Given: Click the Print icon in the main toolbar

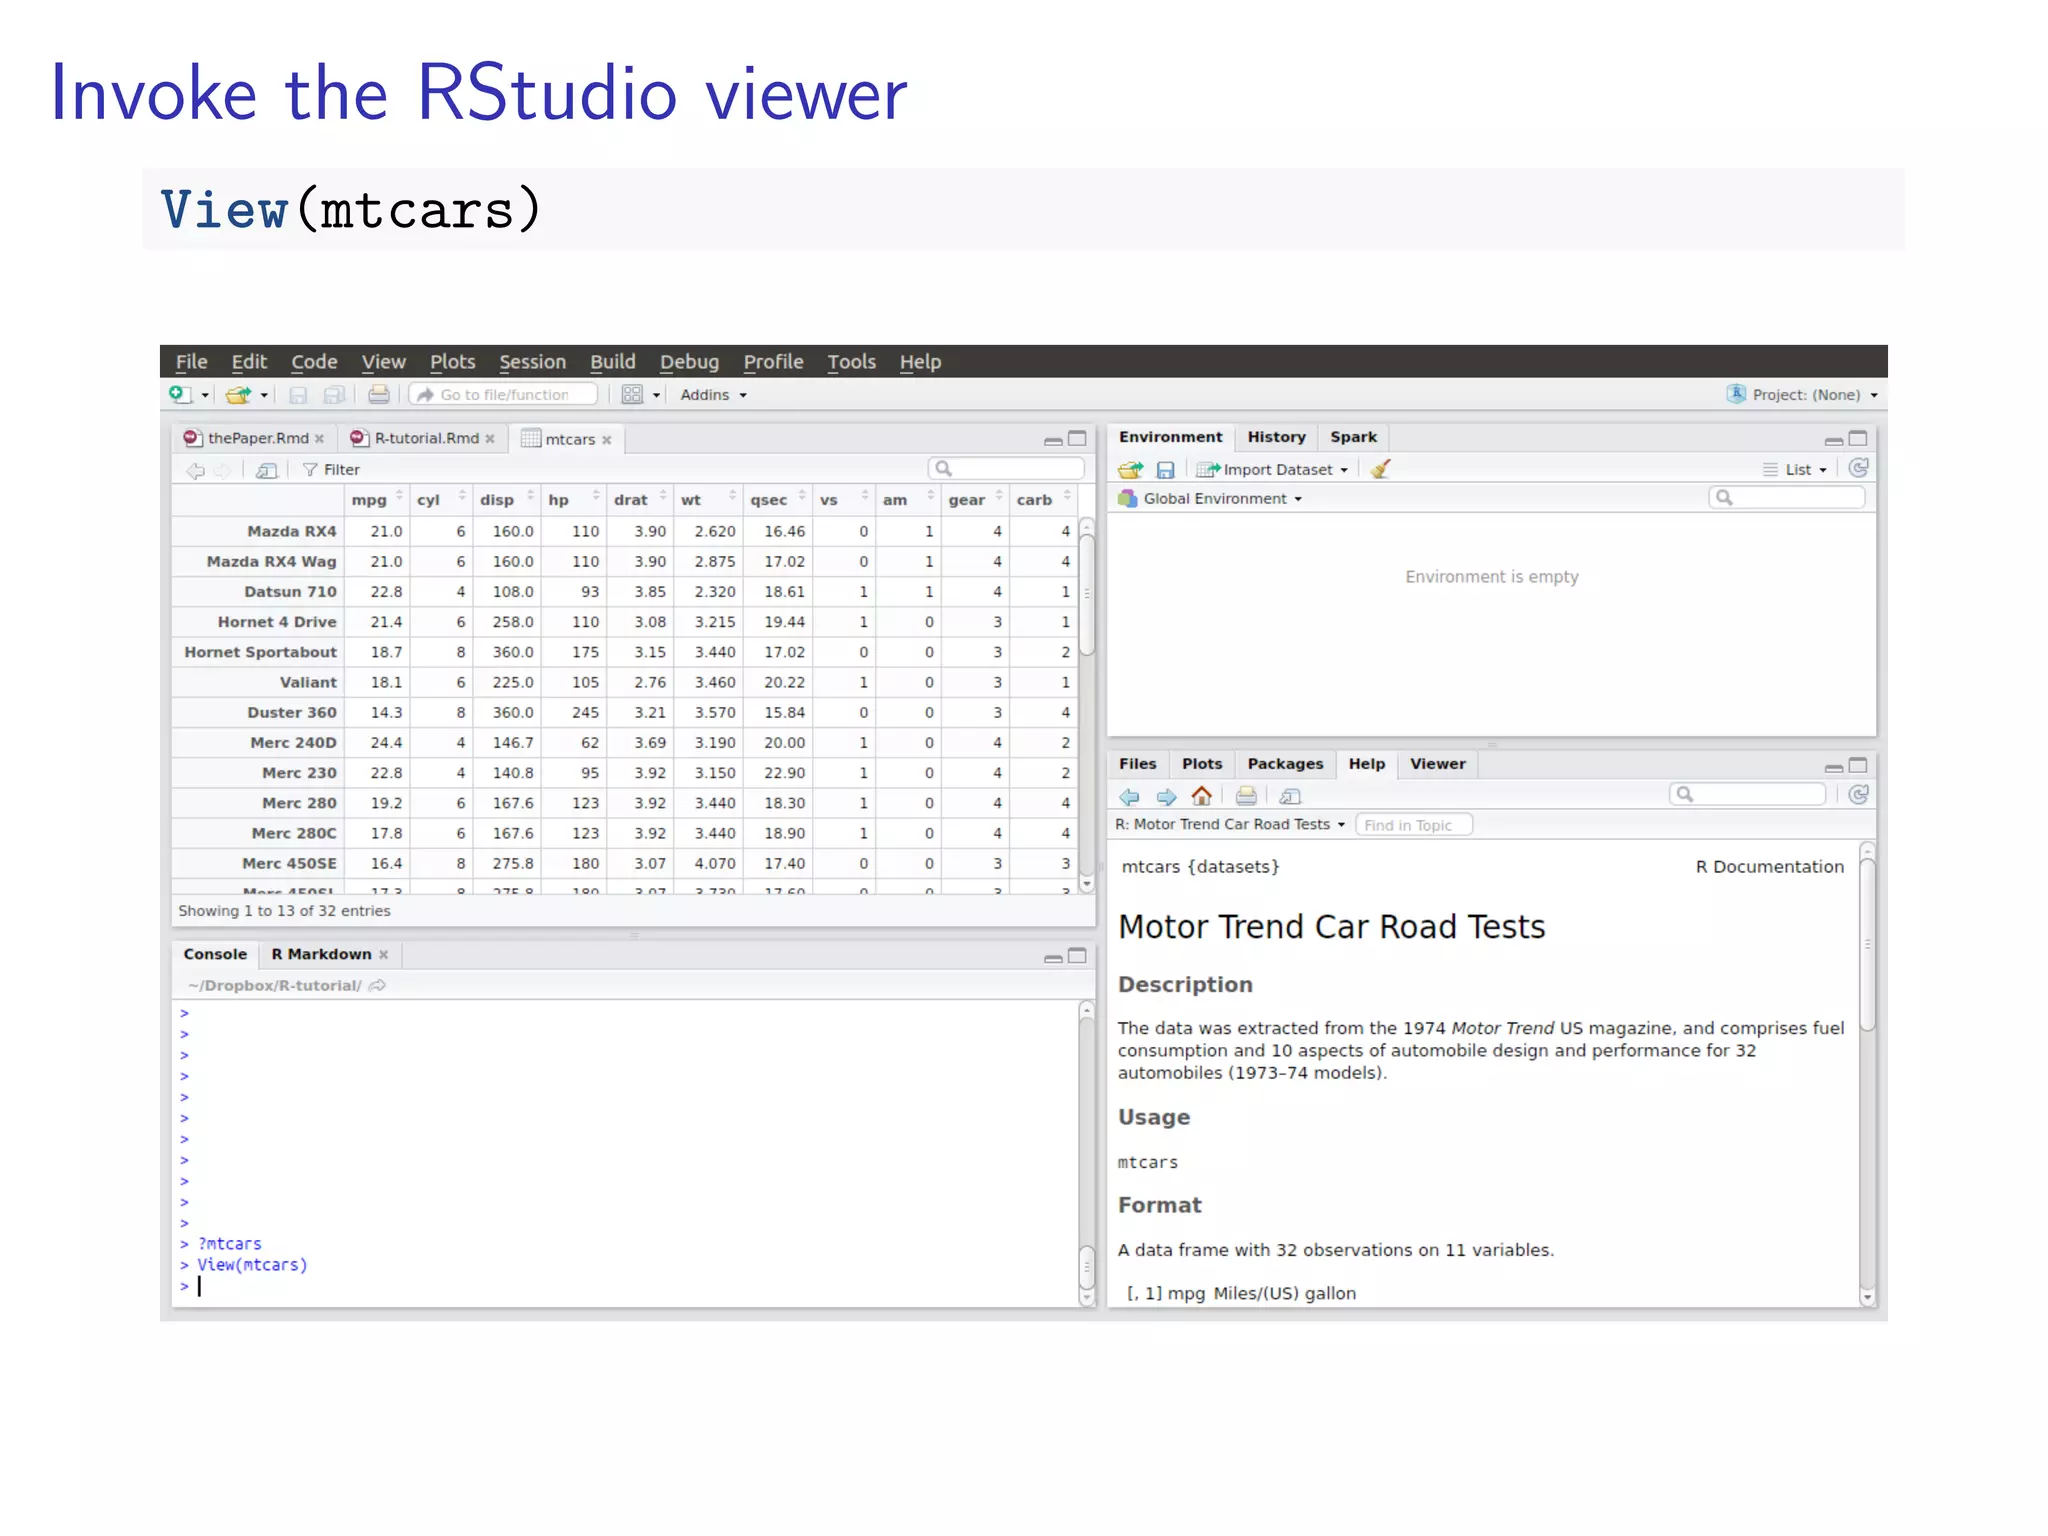Looking at the screenshot, I should [x=379, y=395].
